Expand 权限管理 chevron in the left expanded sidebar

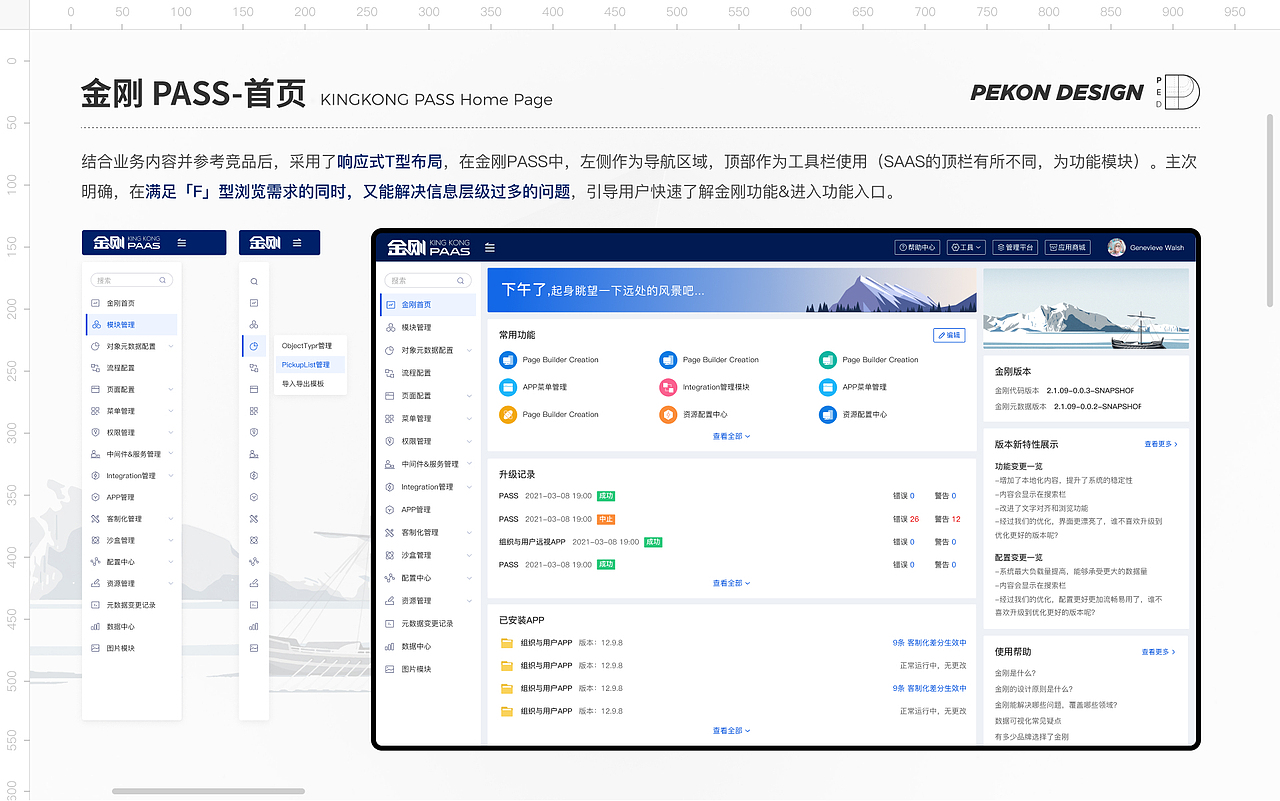171,433
